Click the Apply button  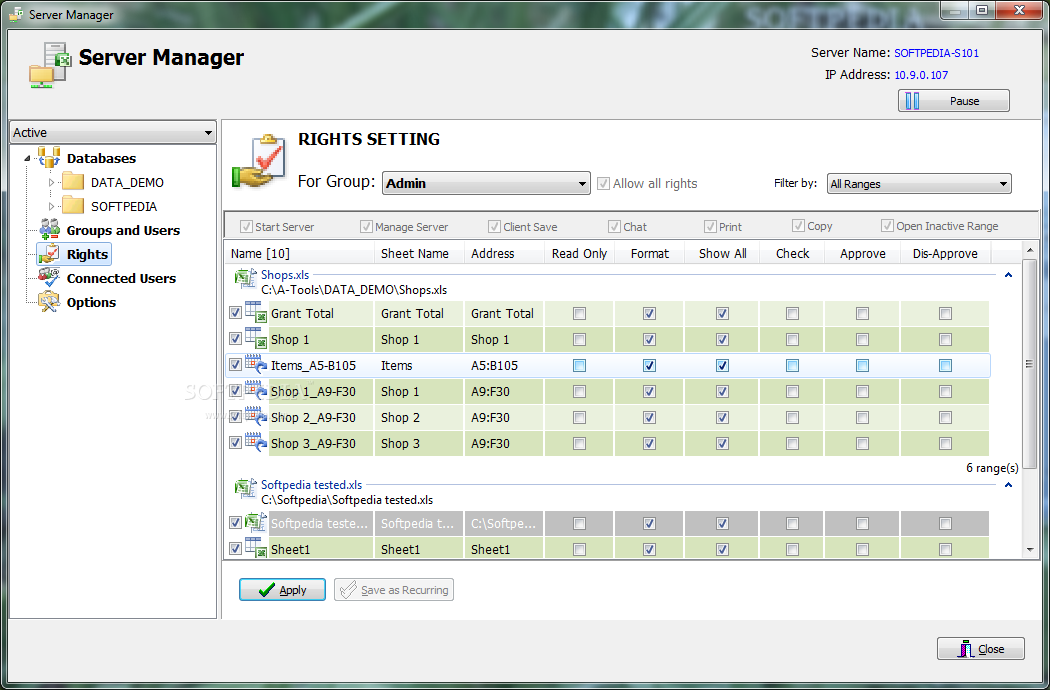pyautogui.click(x=282, y=590)
